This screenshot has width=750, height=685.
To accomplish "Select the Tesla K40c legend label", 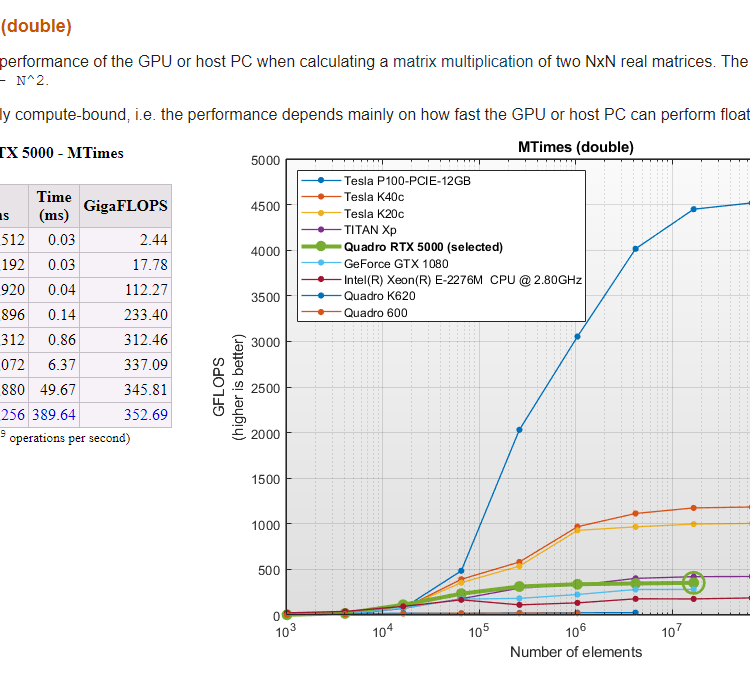I will pyautogui.click(x=374, y=197).
